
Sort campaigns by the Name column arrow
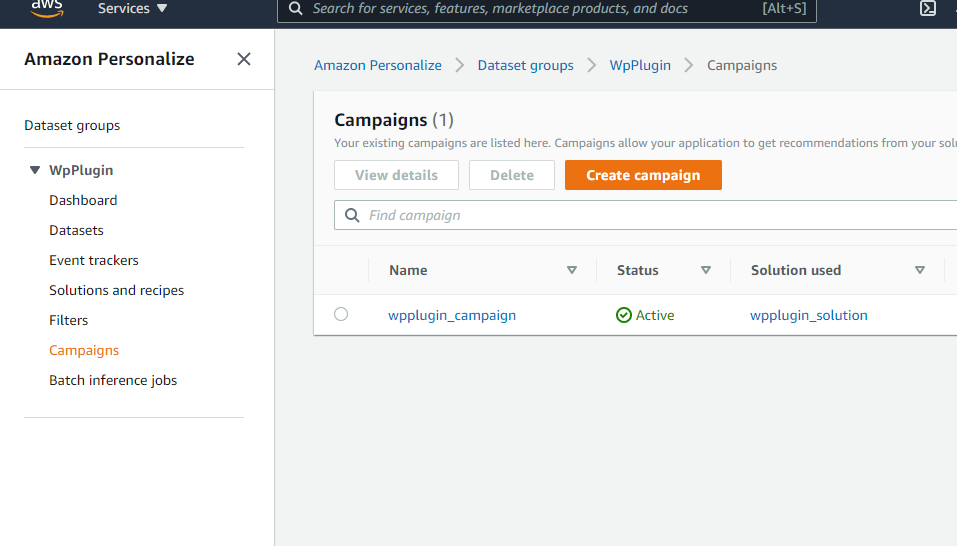tap(572, 270)
